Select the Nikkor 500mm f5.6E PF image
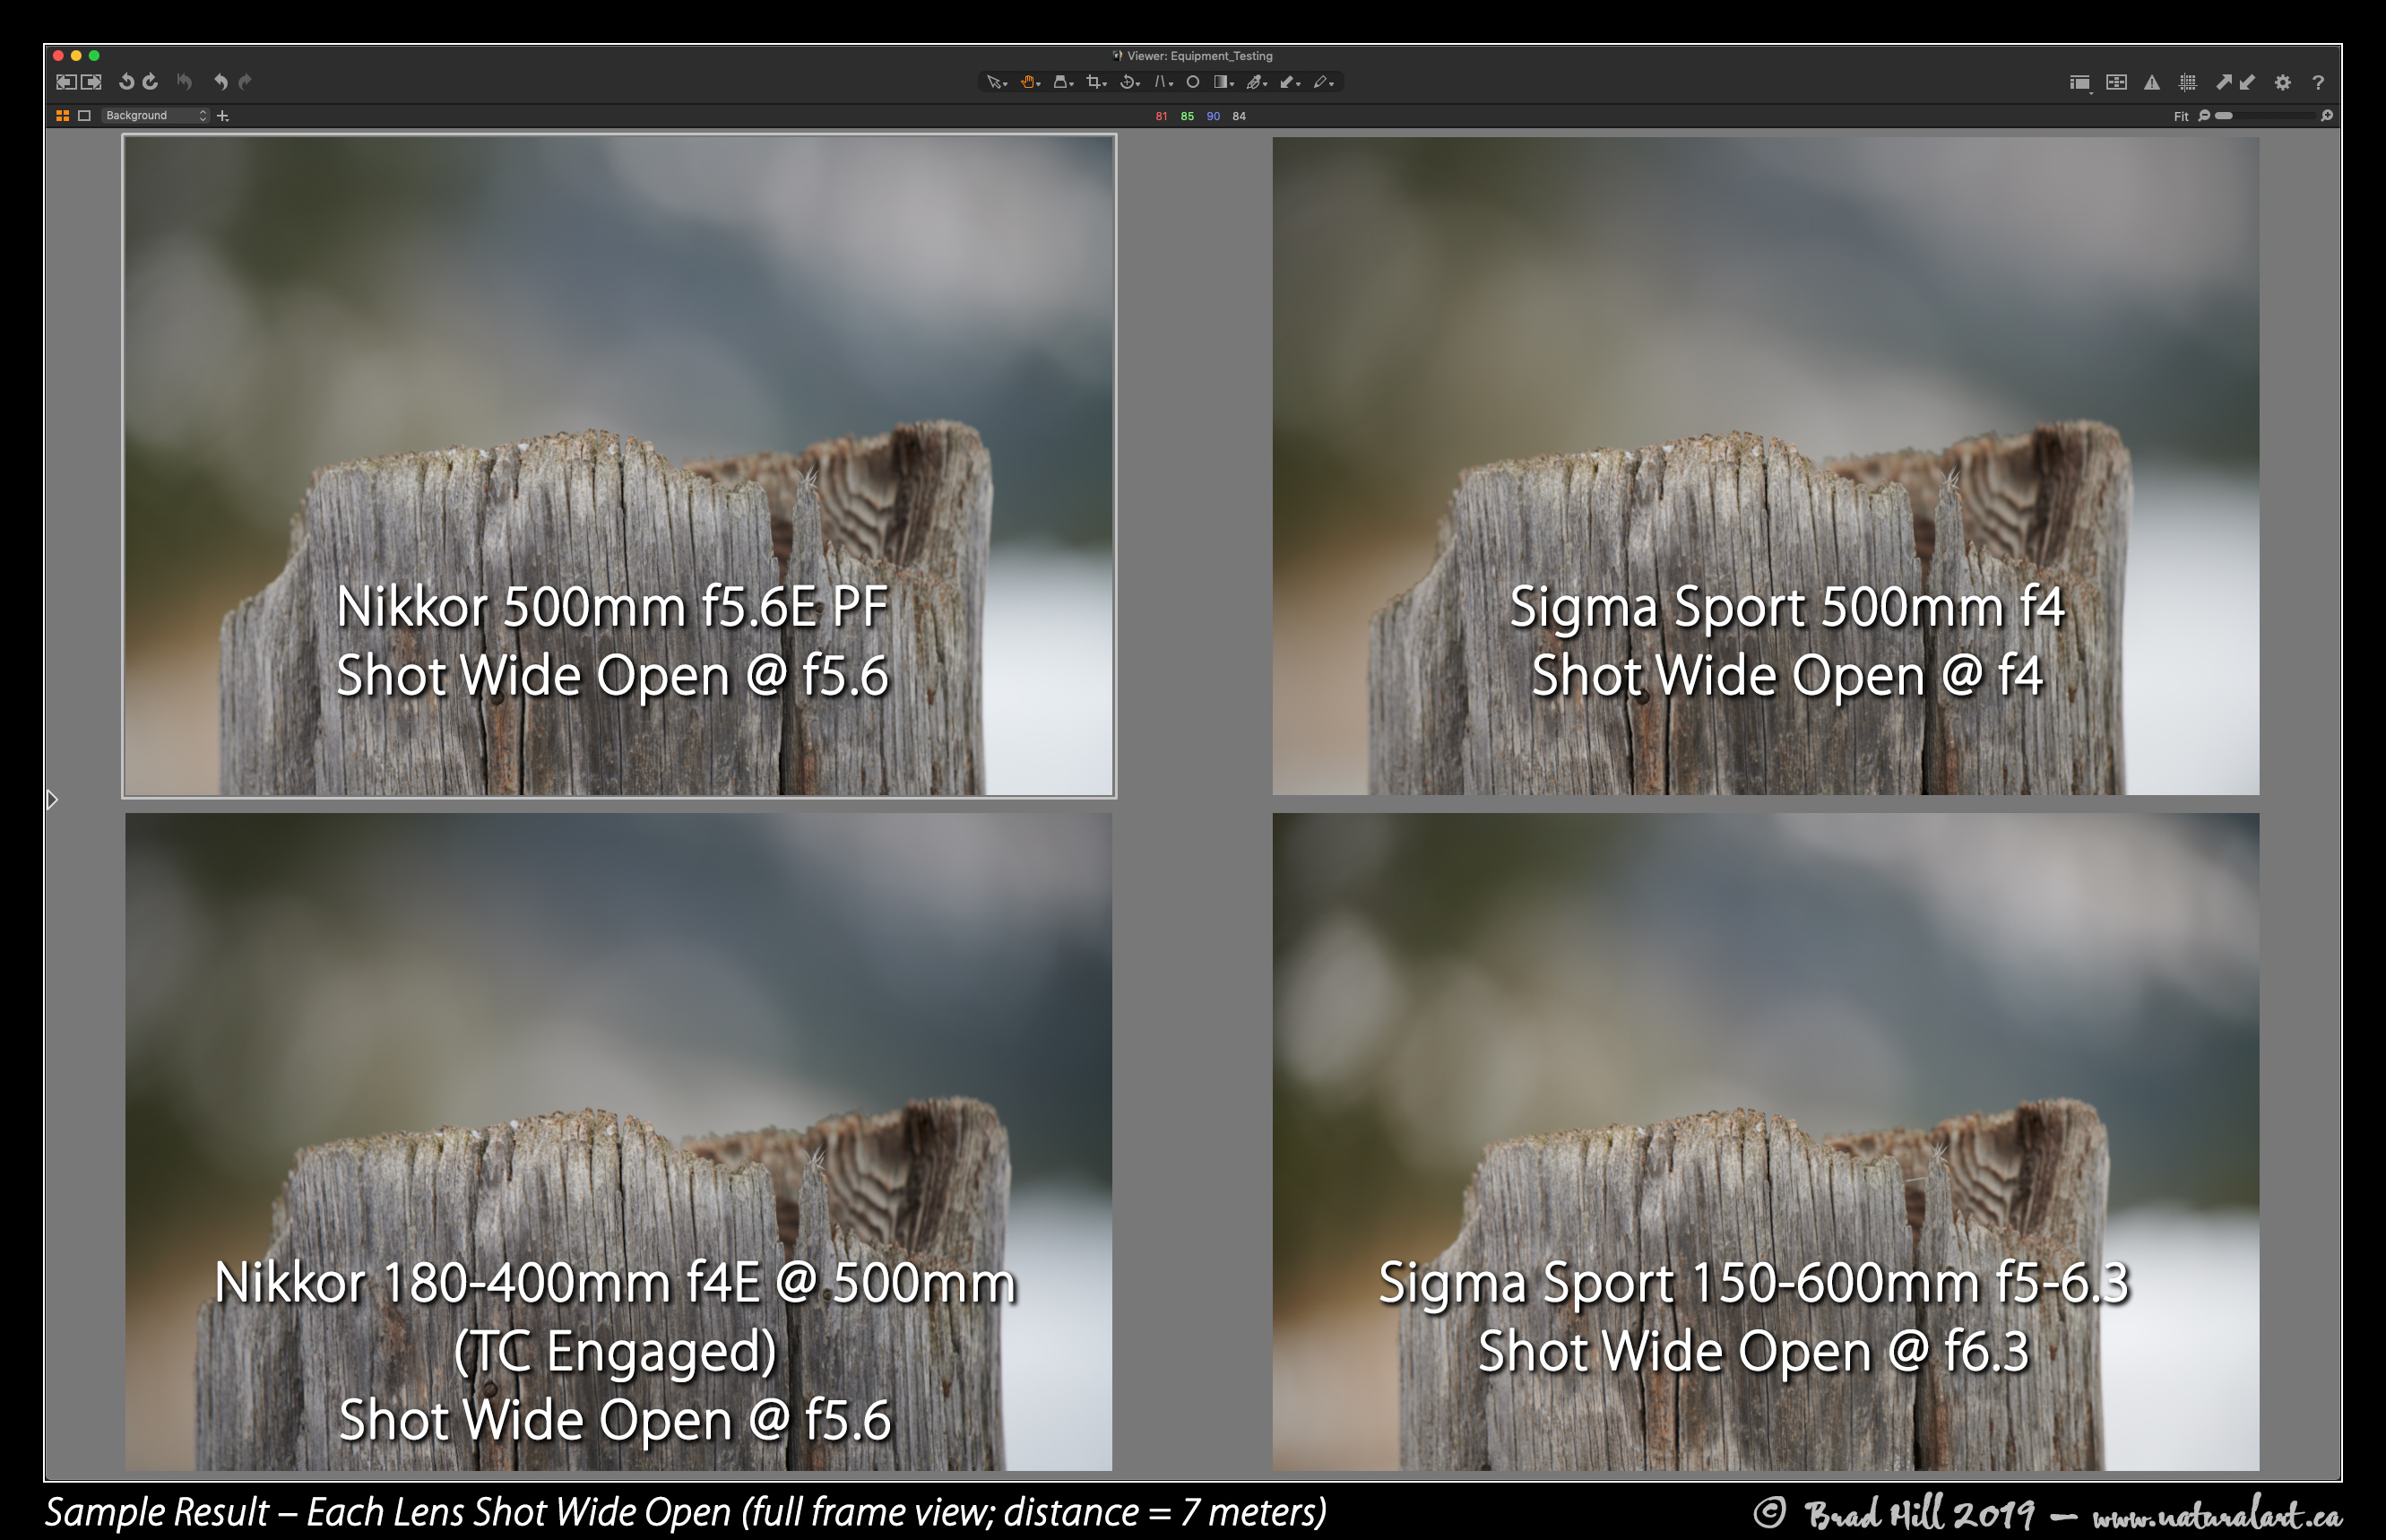The height and width of the screenshot is (1540, 2386). click(x=619, y=466)
